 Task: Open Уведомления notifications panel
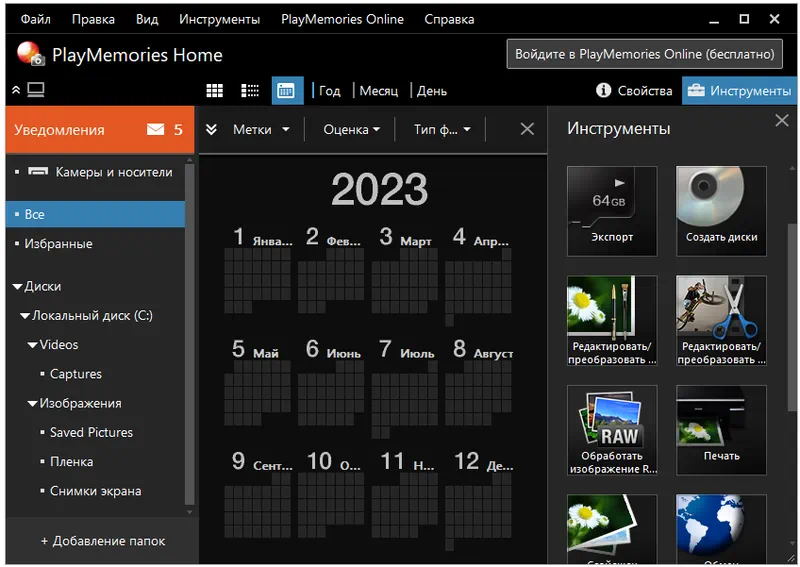pos(100,130)
